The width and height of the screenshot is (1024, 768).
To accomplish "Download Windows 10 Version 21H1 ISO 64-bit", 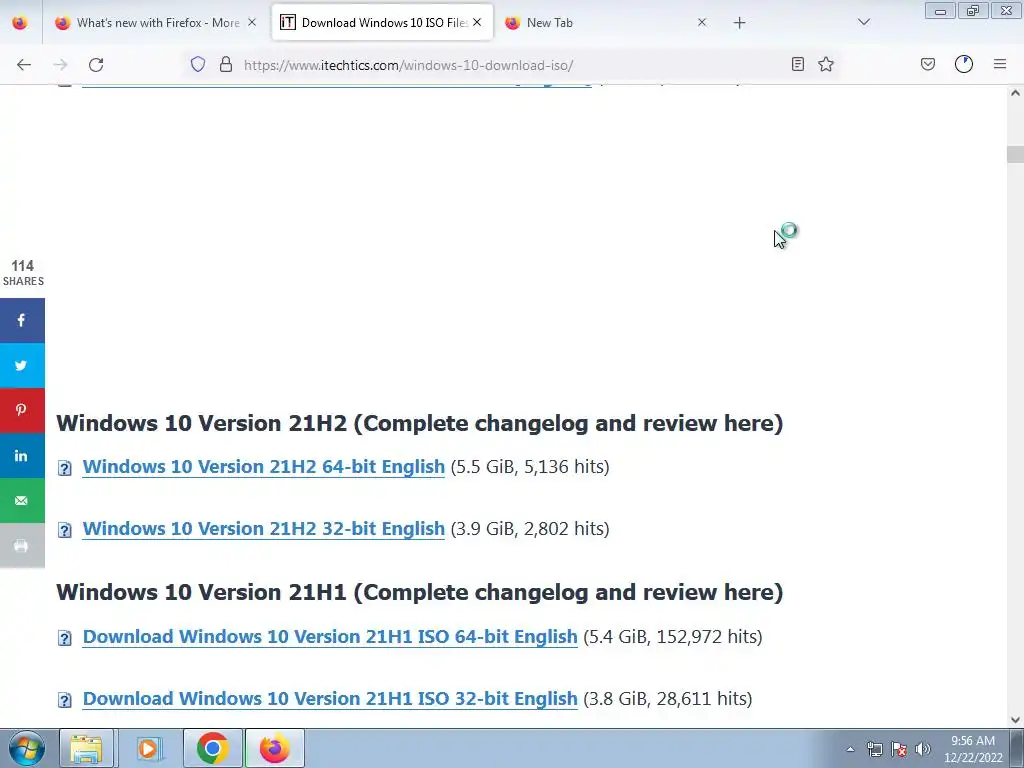I will (x=330, y=637).
